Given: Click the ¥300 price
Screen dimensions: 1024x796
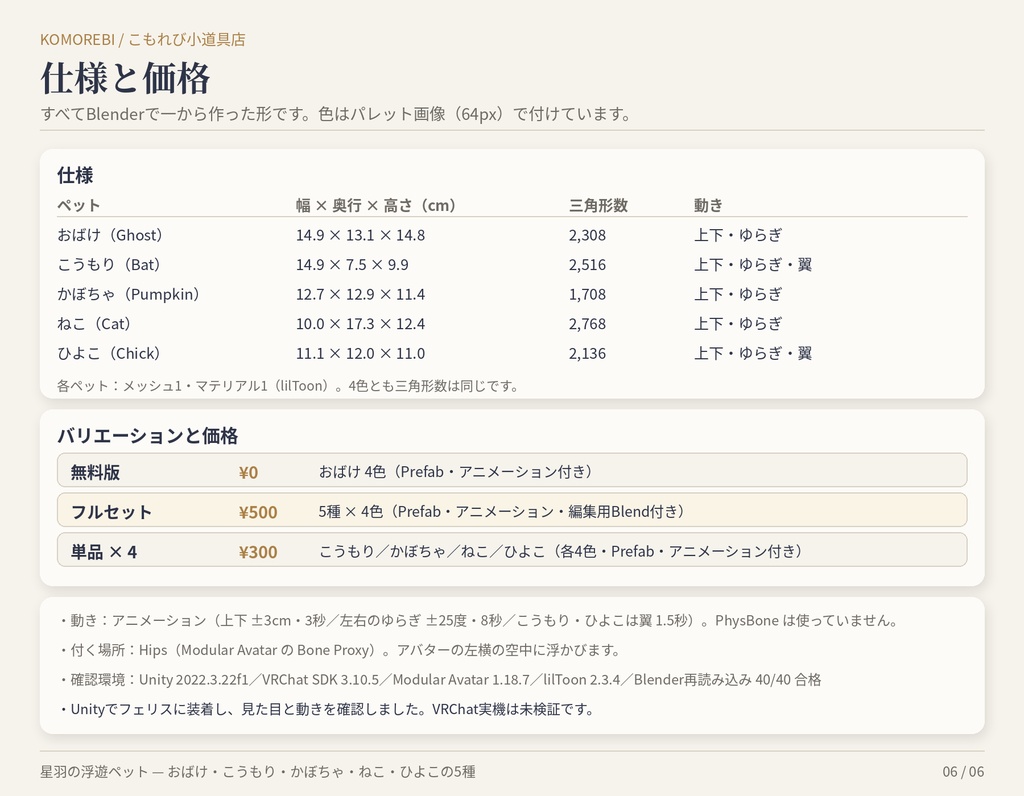Looking at the screenshot, I should [258, 552].
